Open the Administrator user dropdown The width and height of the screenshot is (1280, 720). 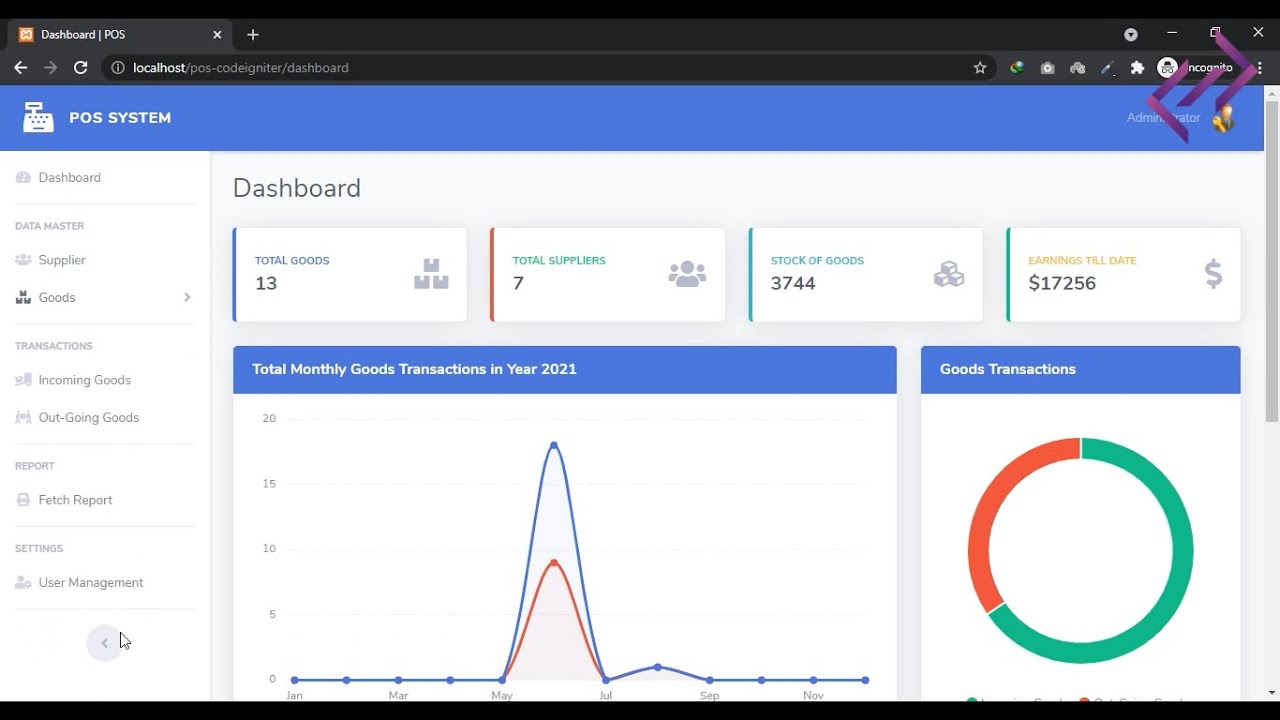click(x=1180, y=118)
